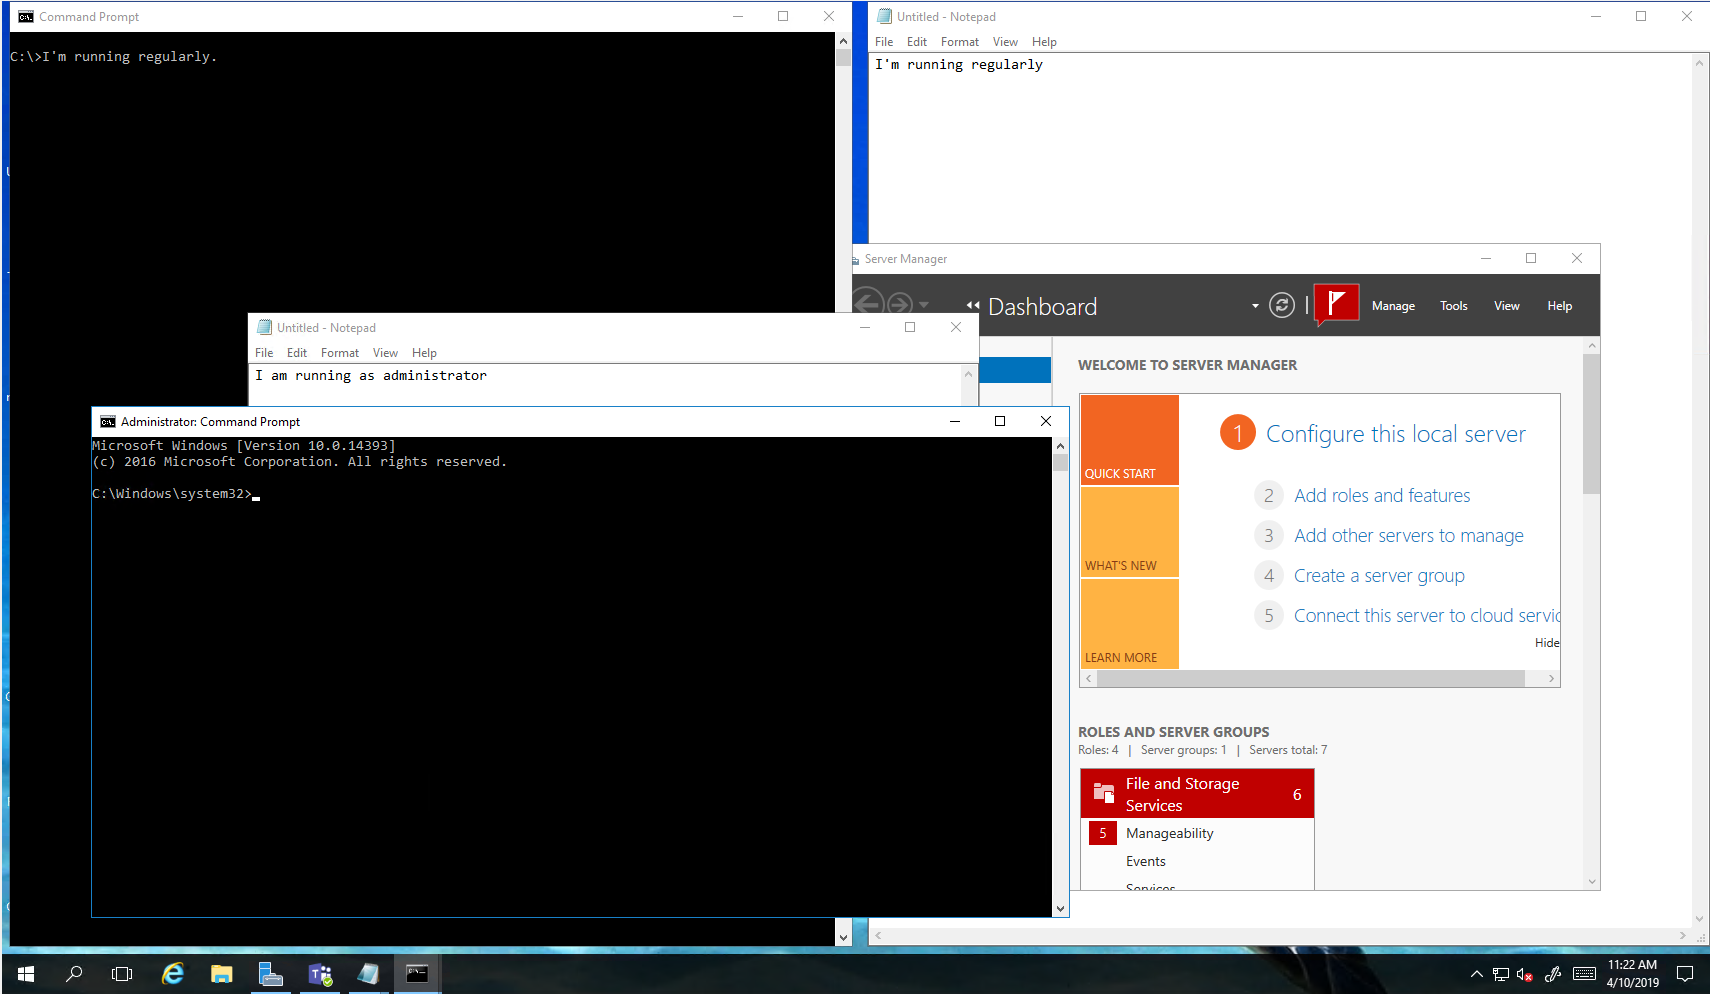Viewport: 1710px width, 994px height.
Task: Open View menu in regular Notepad
Action: (x=1005, y=42)
